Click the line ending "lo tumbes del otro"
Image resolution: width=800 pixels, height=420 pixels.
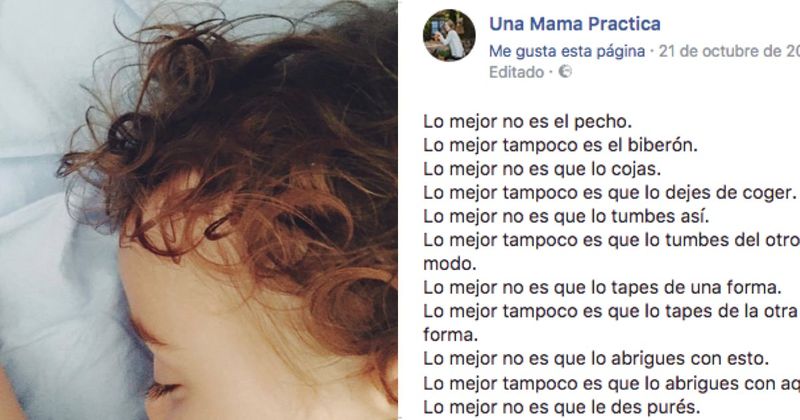[x=611, y=240]
